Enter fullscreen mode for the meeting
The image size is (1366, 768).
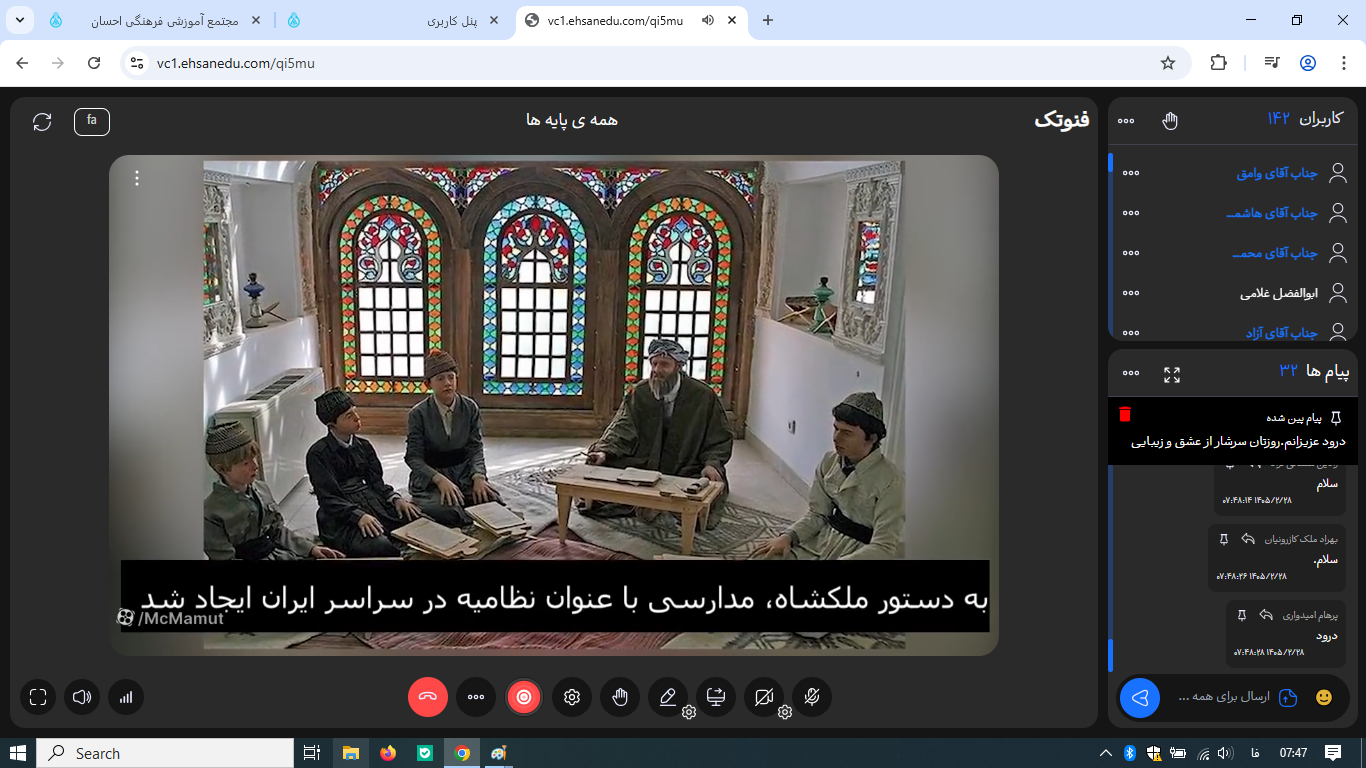tap(38, 697)
